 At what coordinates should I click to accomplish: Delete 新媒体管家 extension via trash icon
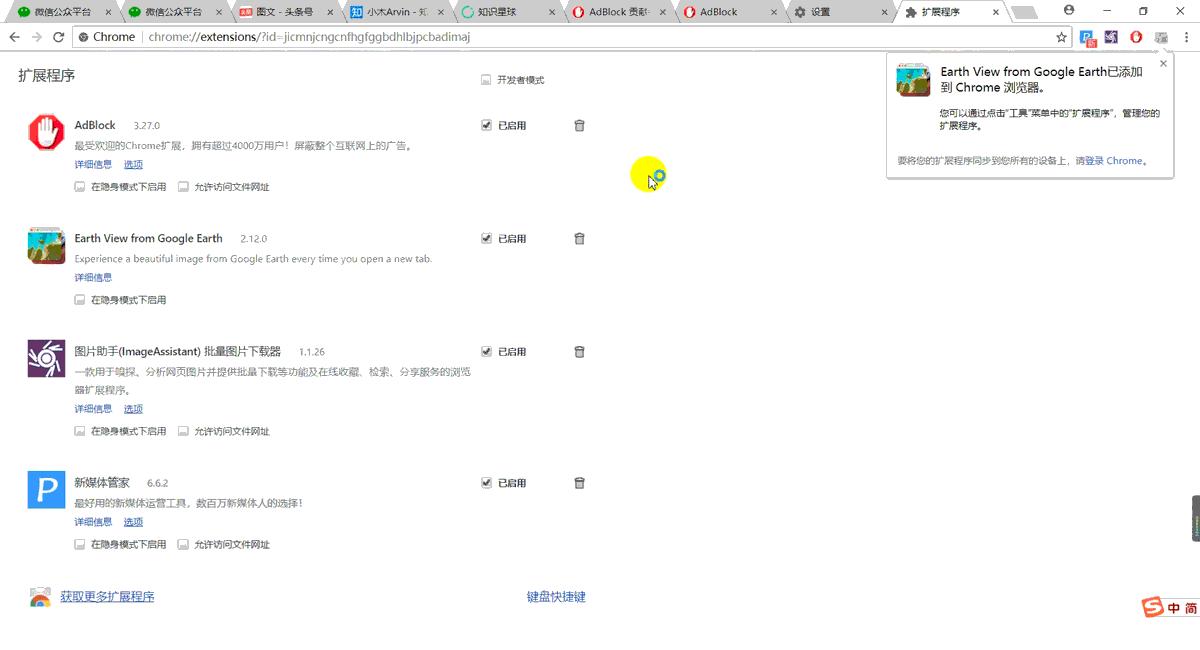[579, 483]
